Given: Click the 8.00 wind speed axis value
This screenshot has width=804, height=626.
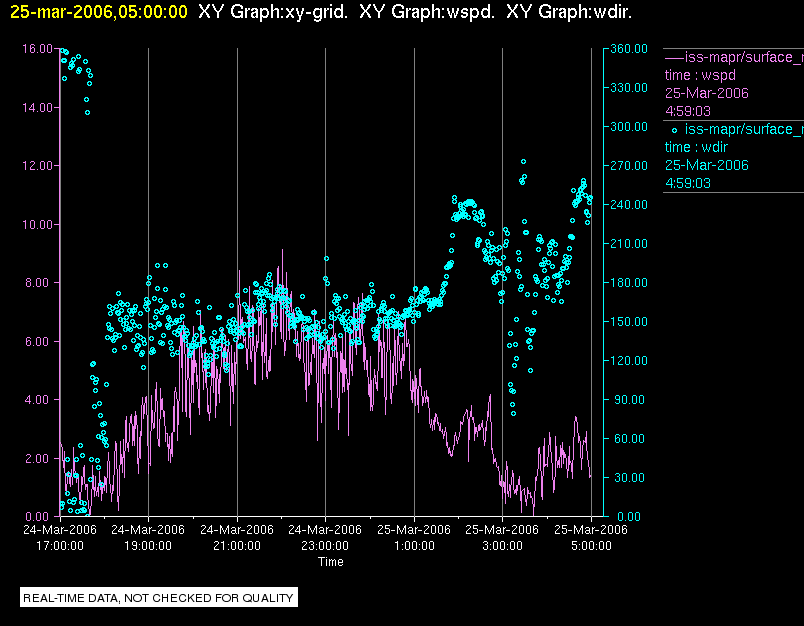Looking at the screenshot, I should click(38, 283).
